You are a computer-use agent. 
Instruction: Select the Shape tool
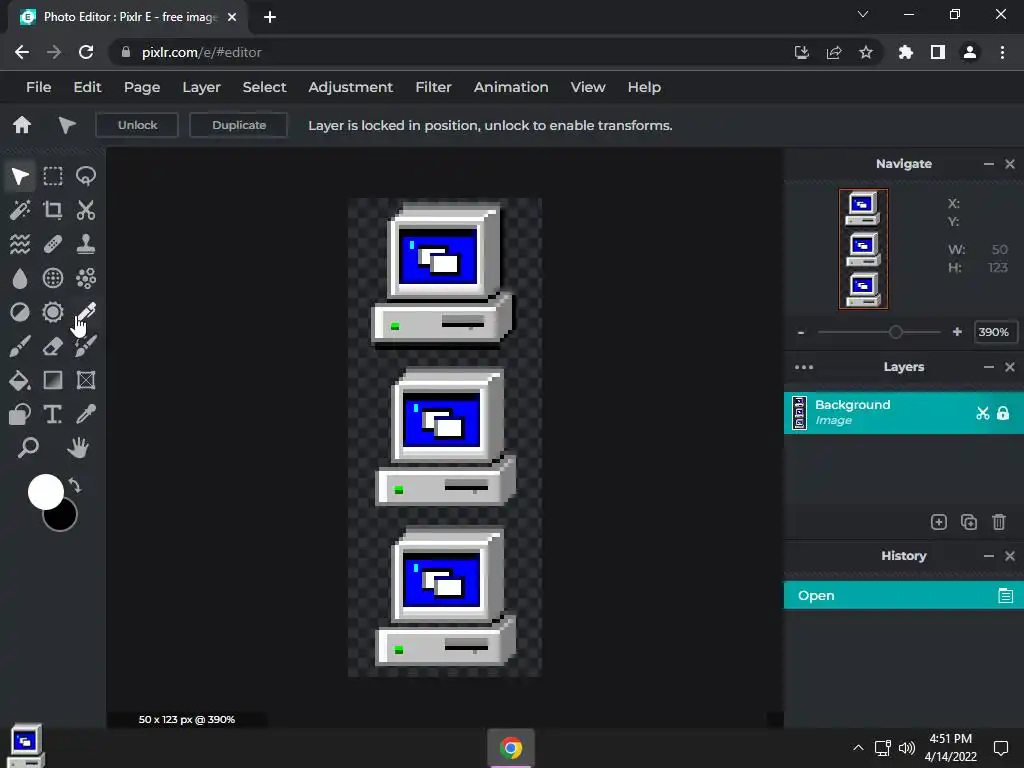click(20, 414)
